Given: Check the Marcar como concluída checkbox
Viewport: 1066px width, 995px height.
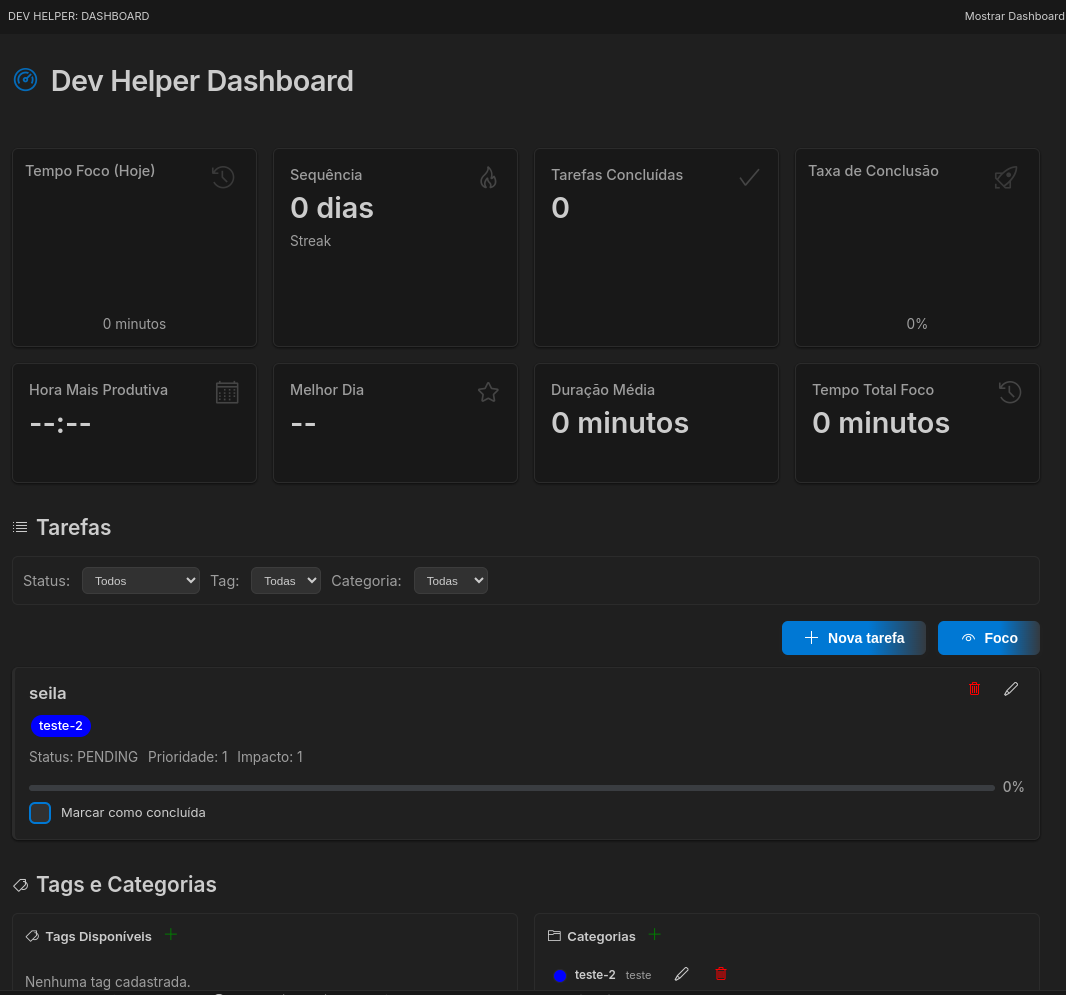Looking at the screenshot, I should (x=40, y=813).
